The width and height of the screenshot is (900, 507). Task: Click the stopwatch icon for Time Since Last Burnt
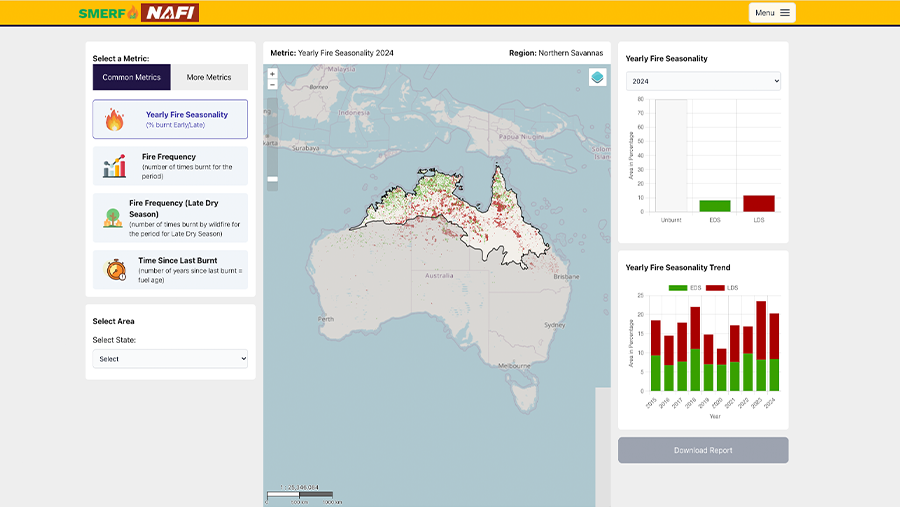pyautogui.click(x=116, y=270)
